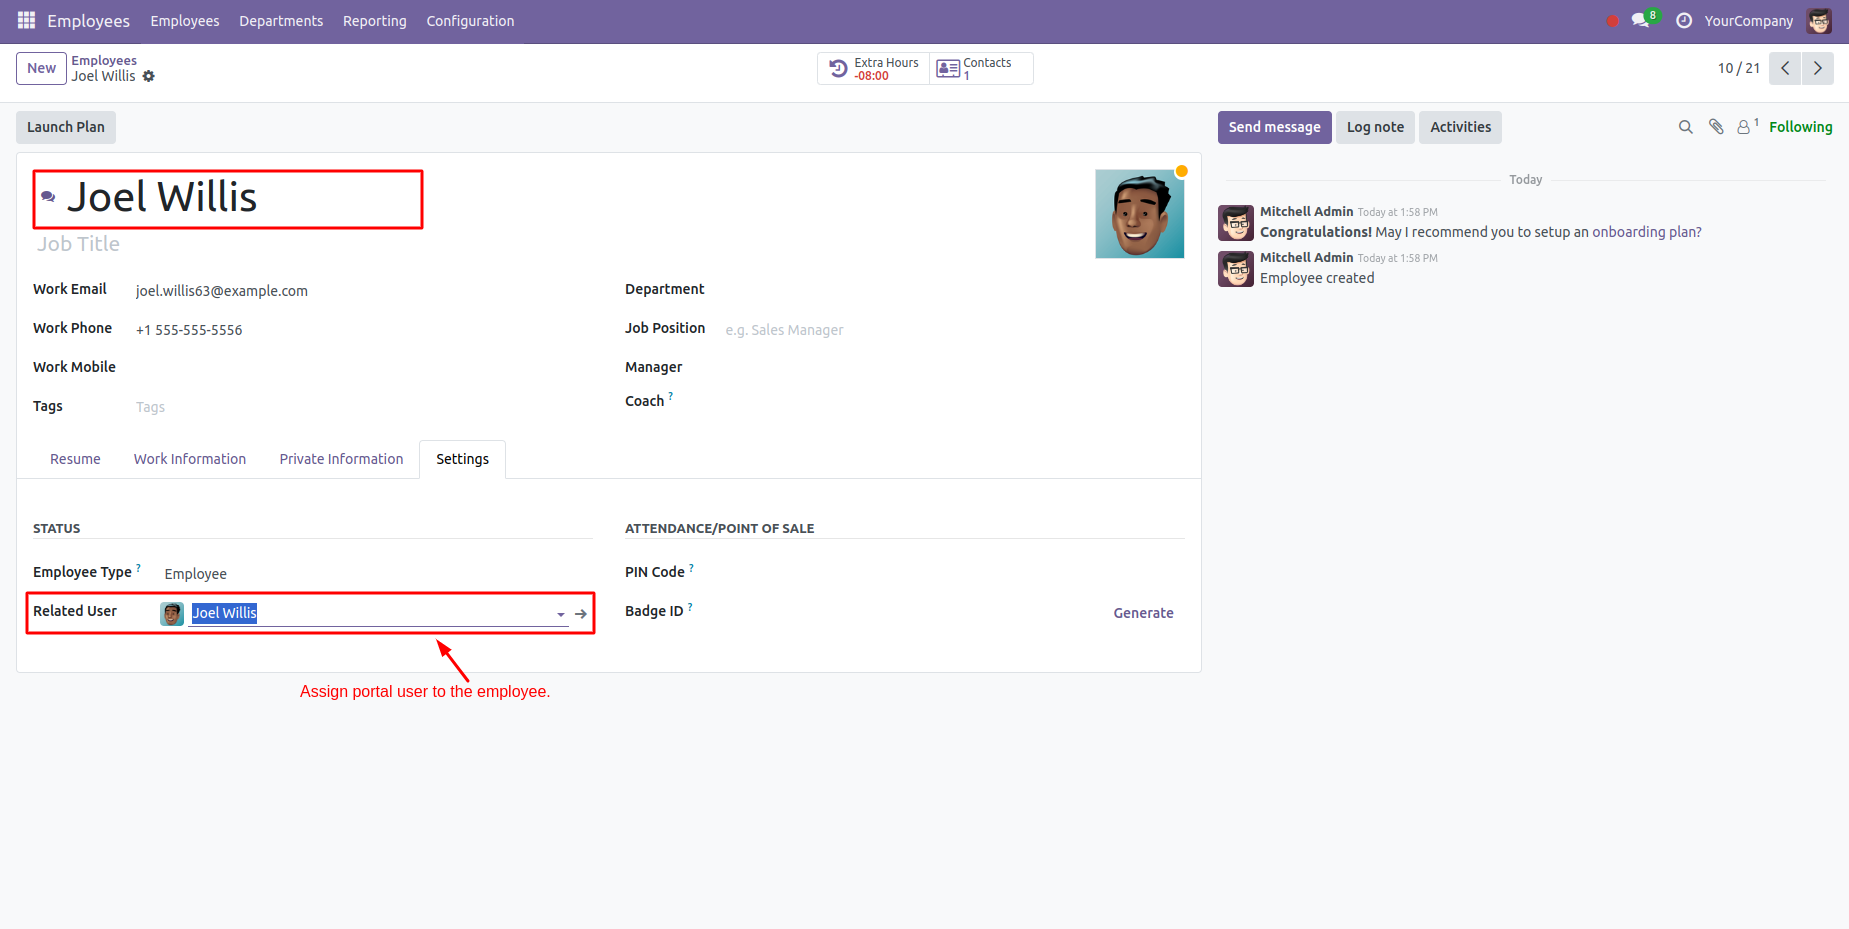Screen dimensions: 1849x929
Task: Show followers list icon
Action: point(1745,127)
